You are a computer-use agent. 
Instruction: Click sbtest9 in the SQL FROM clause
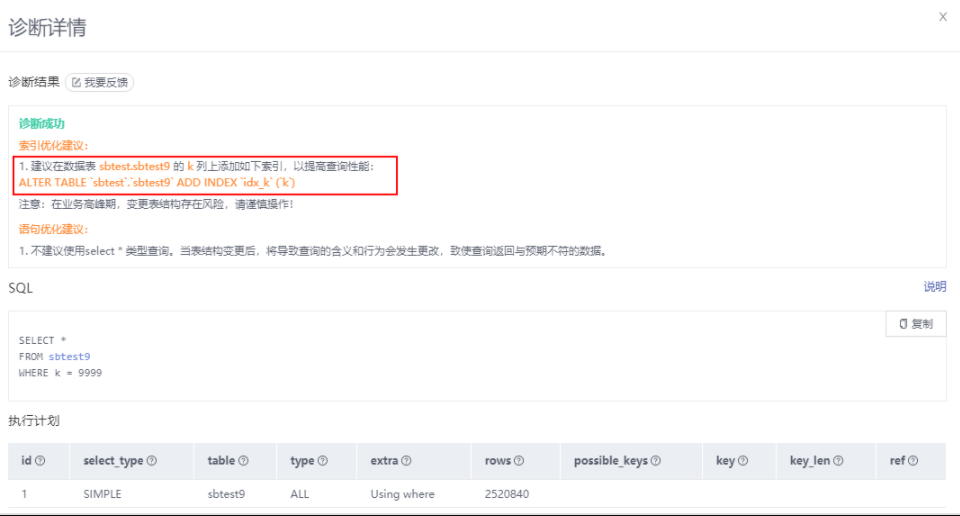[x=69, y=356]
